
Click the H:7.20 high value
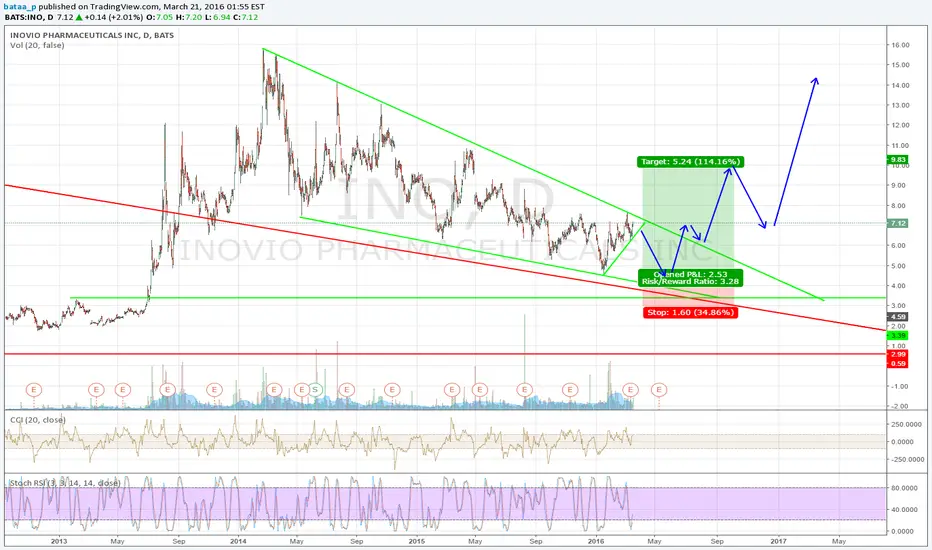189,17
